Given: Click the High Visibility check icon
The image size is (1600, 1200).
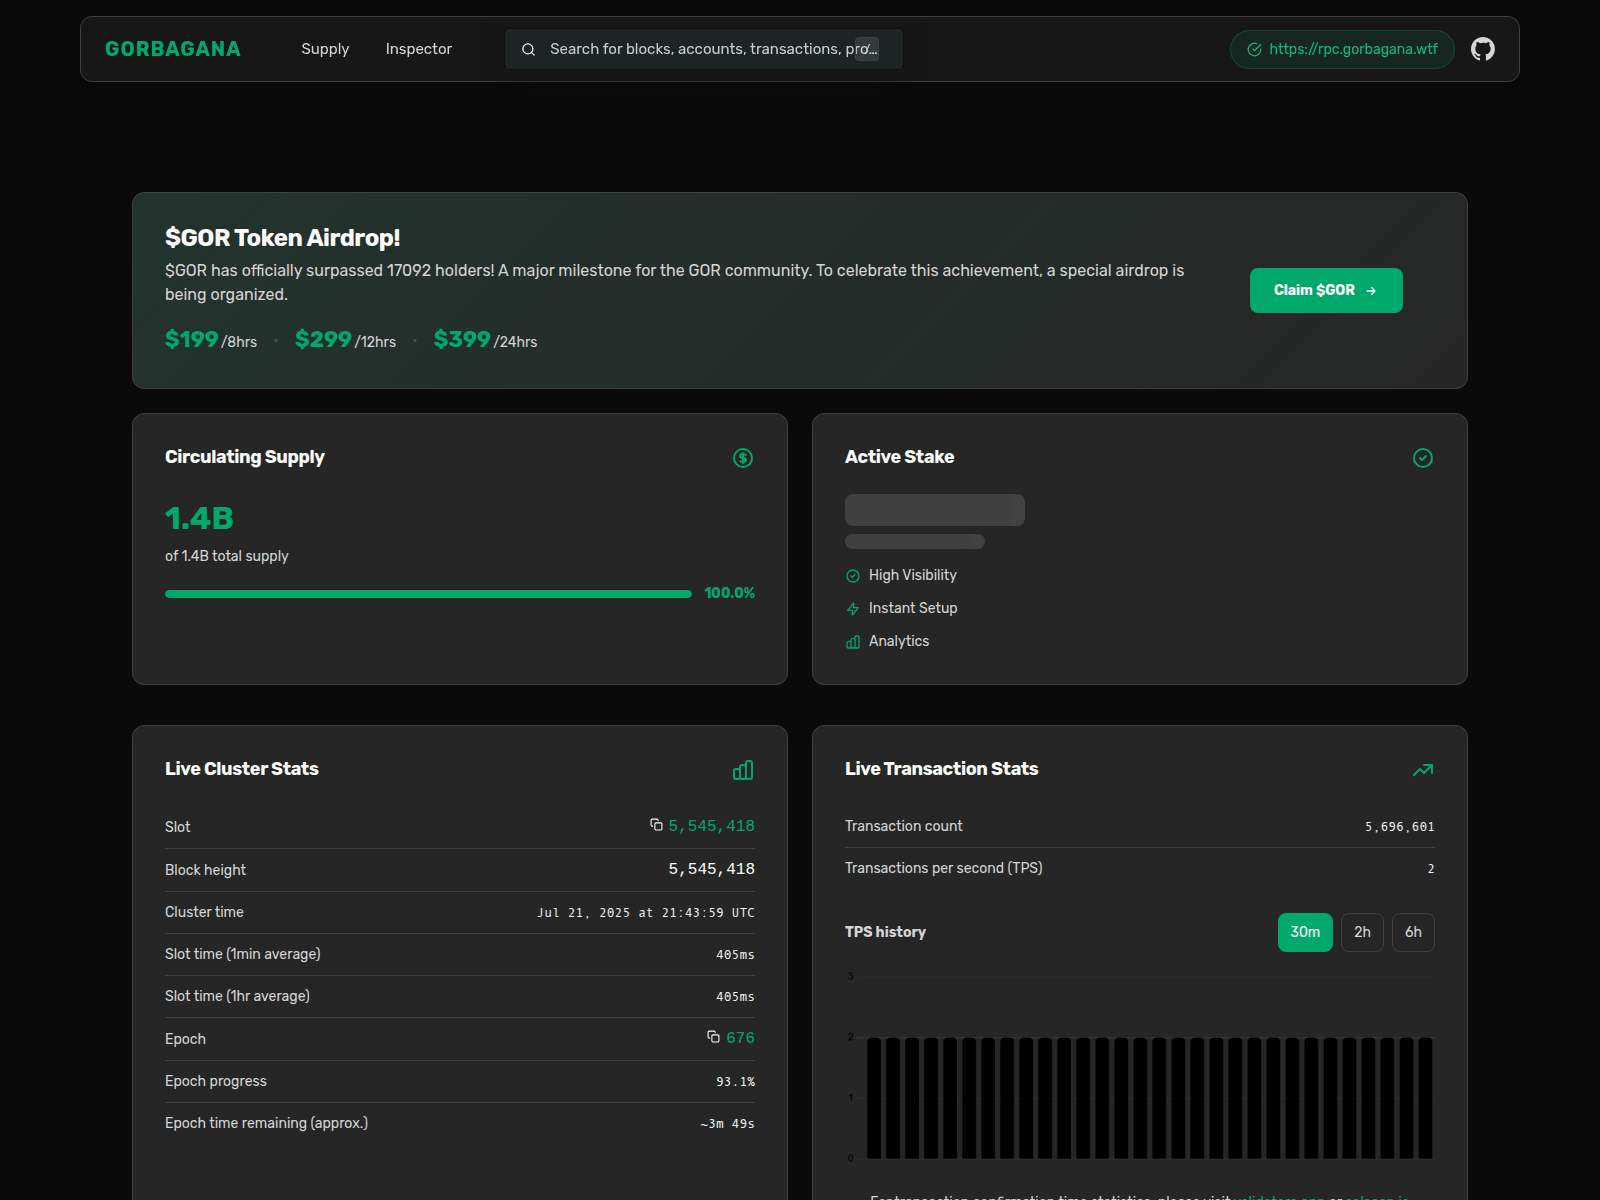Looking at the screenshot, I should [x=852, y=575].
